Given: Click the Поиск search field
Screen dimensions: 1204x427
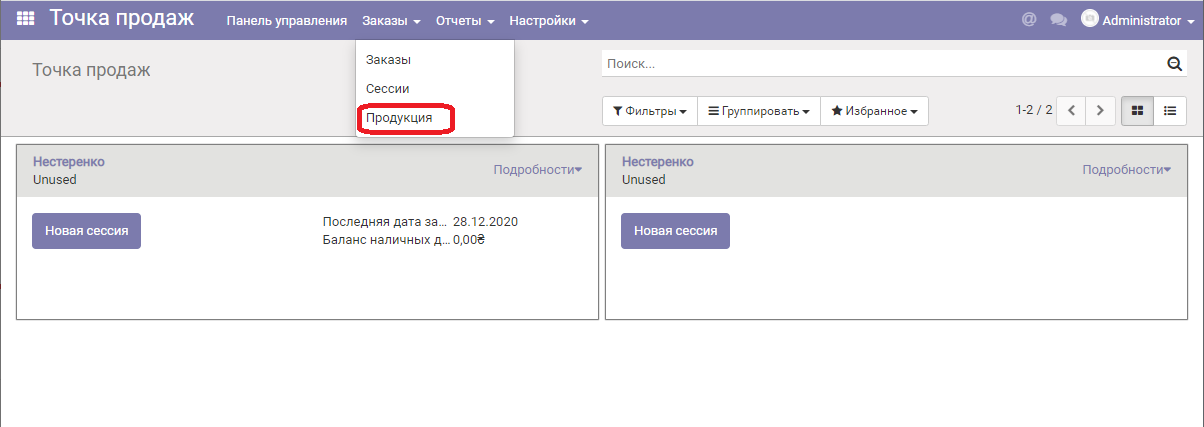Looking at the screenshot, I should pyautogui.click(x=880, y=64).
